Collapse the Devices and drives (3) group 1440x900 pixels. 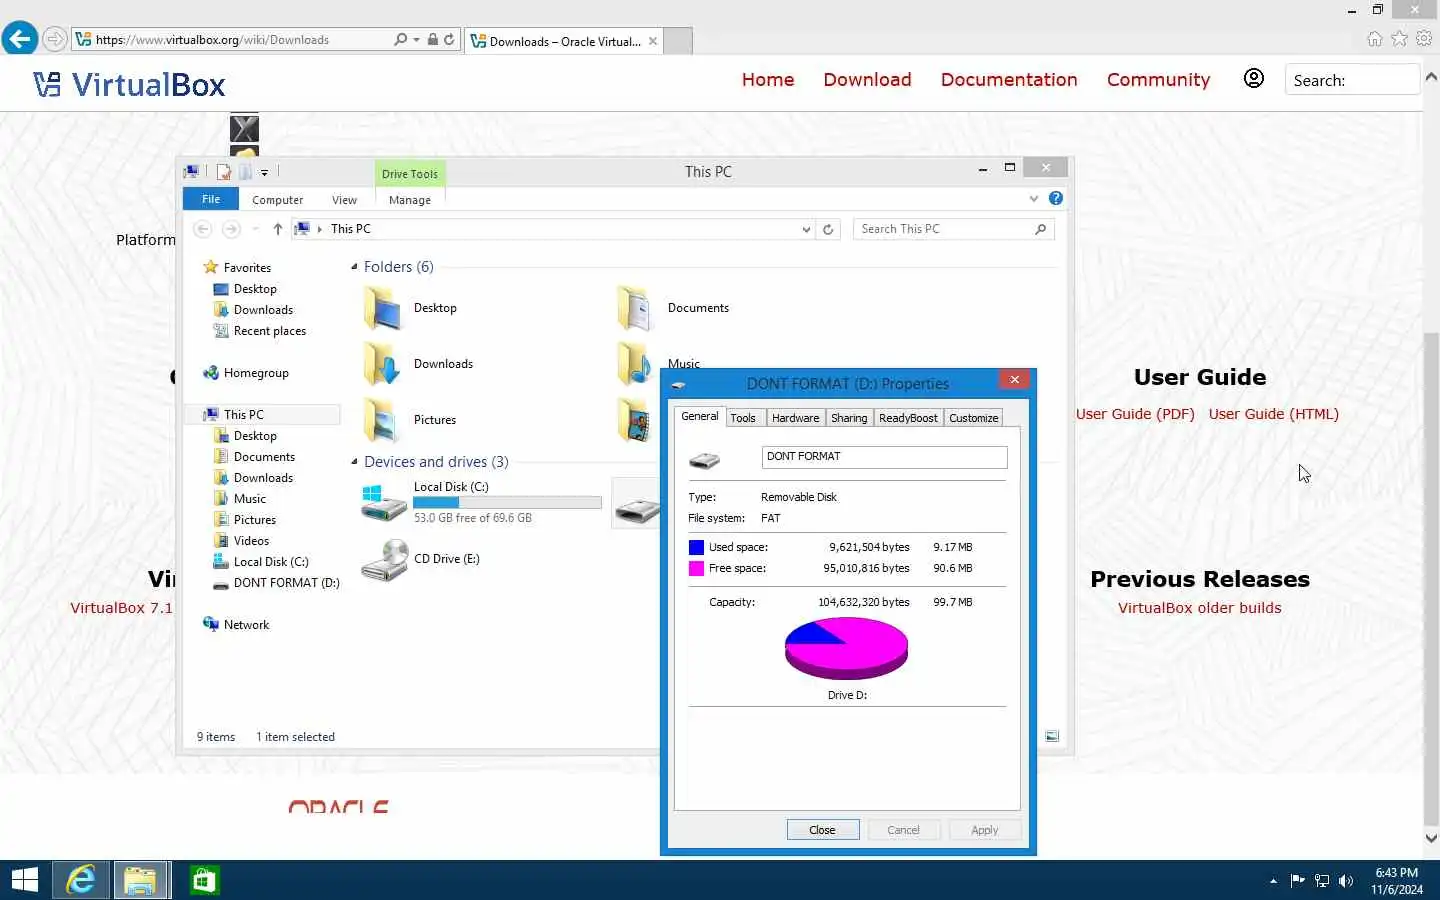[354, 462]
